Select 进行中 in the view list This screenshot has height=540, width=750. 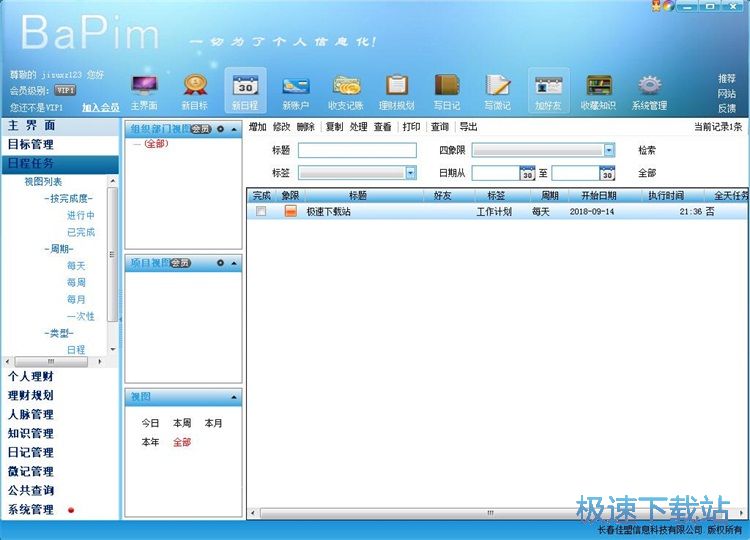point(81,215)
